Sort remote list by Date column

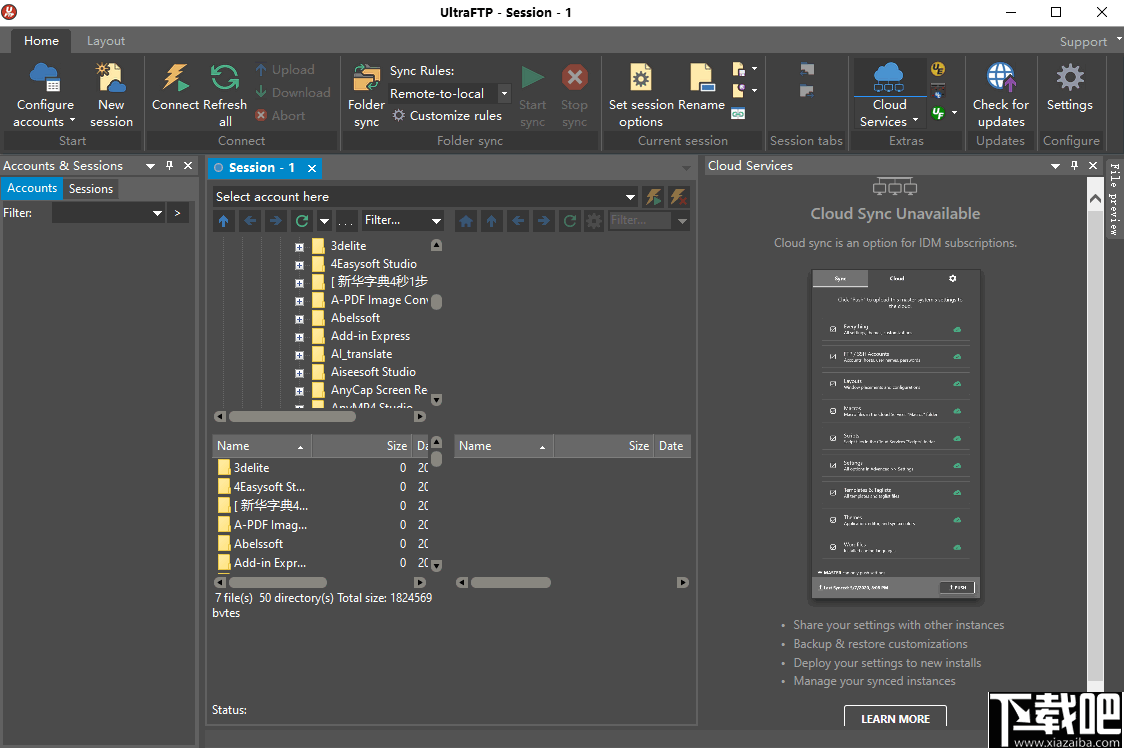coord(672,446)
